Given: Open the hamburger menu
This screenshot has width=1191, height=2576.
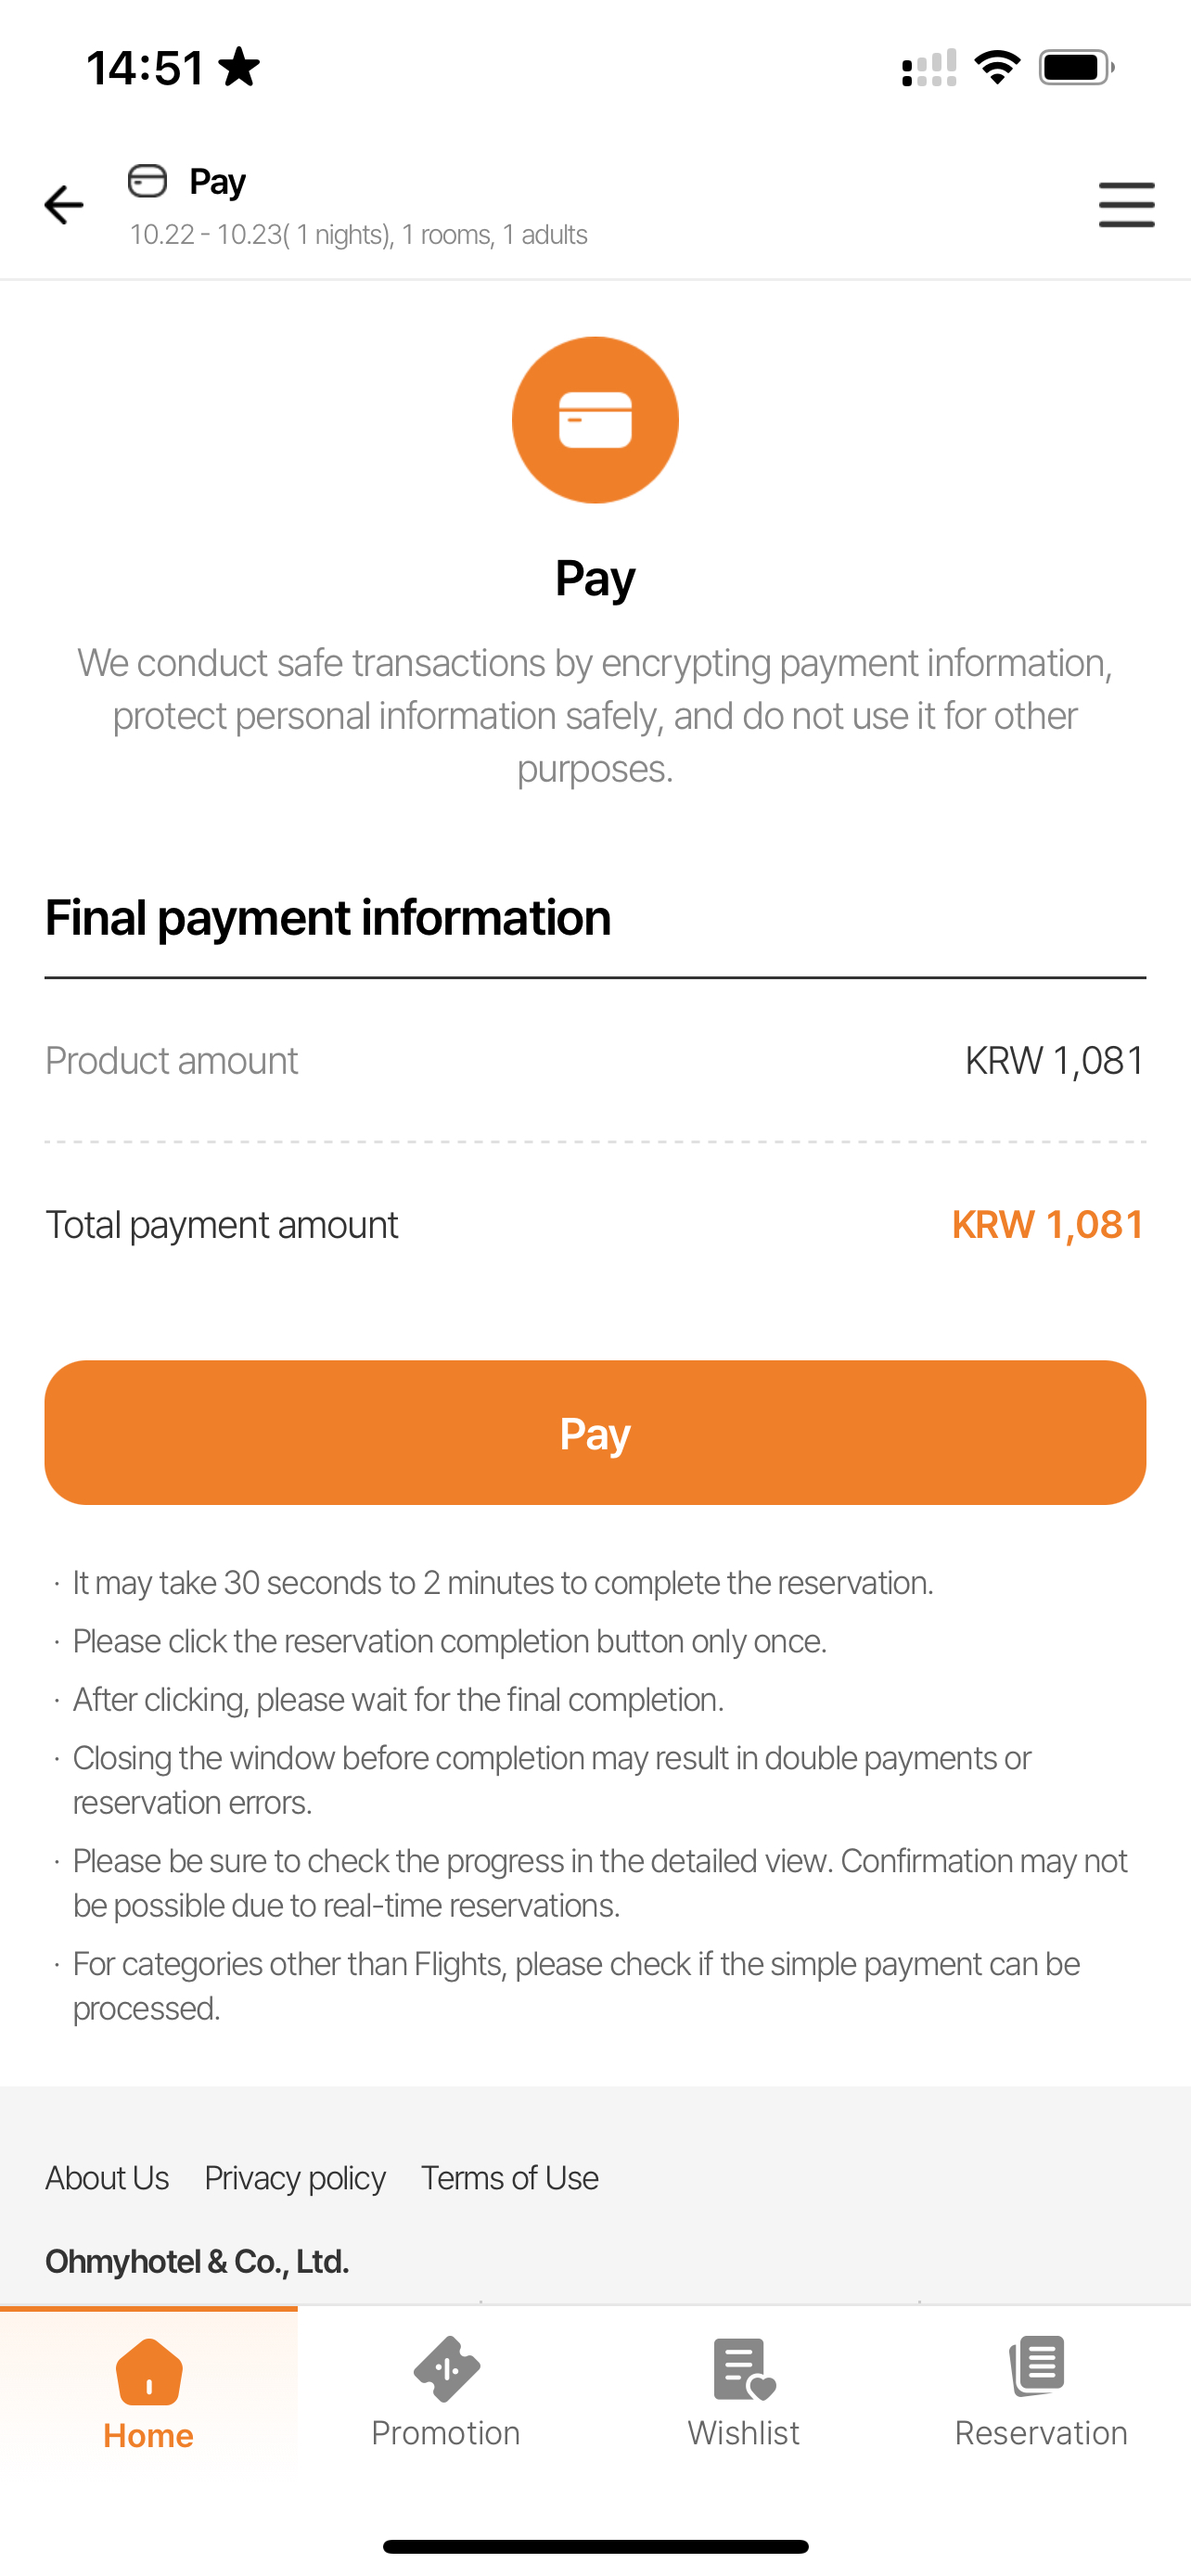Looking at the screenshot, I should [1126, 205].
